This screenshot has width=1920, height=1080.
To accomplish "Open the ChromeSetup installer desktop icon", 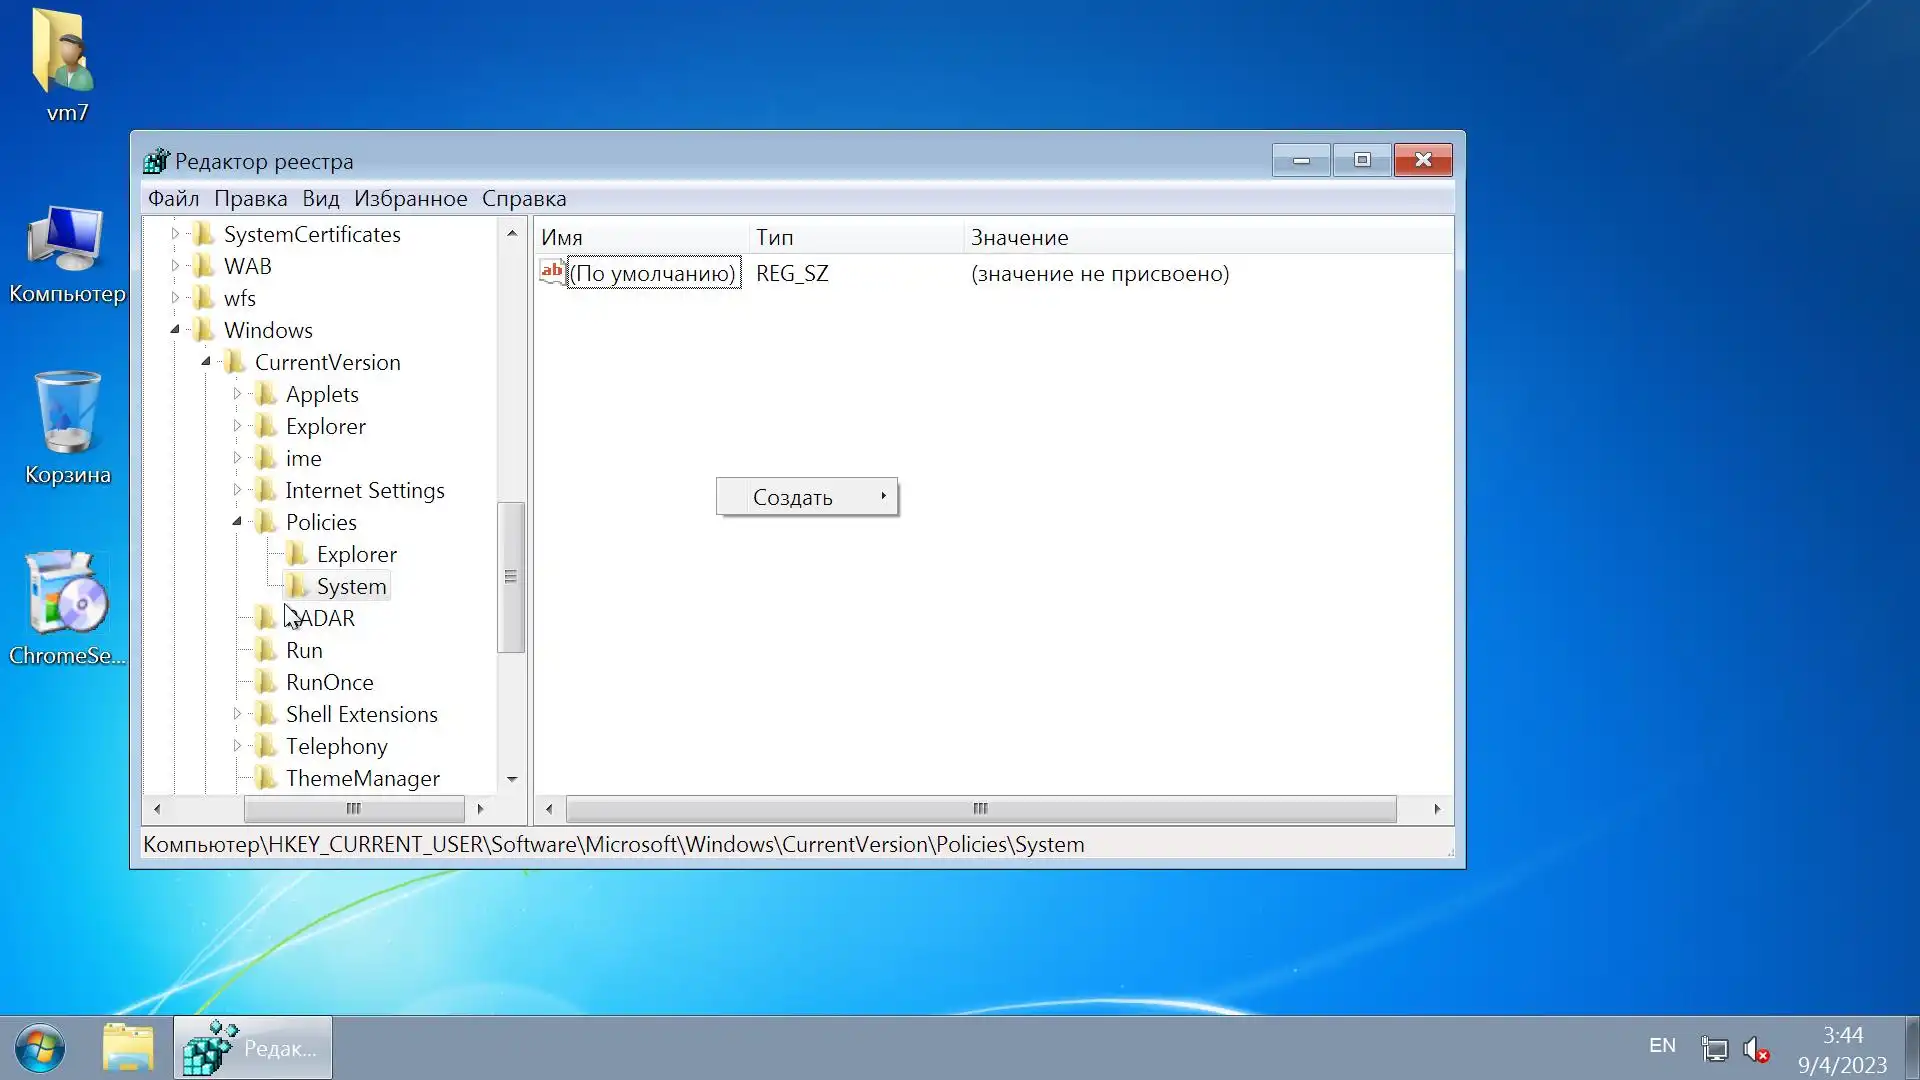I will click(x=67, y=596).
